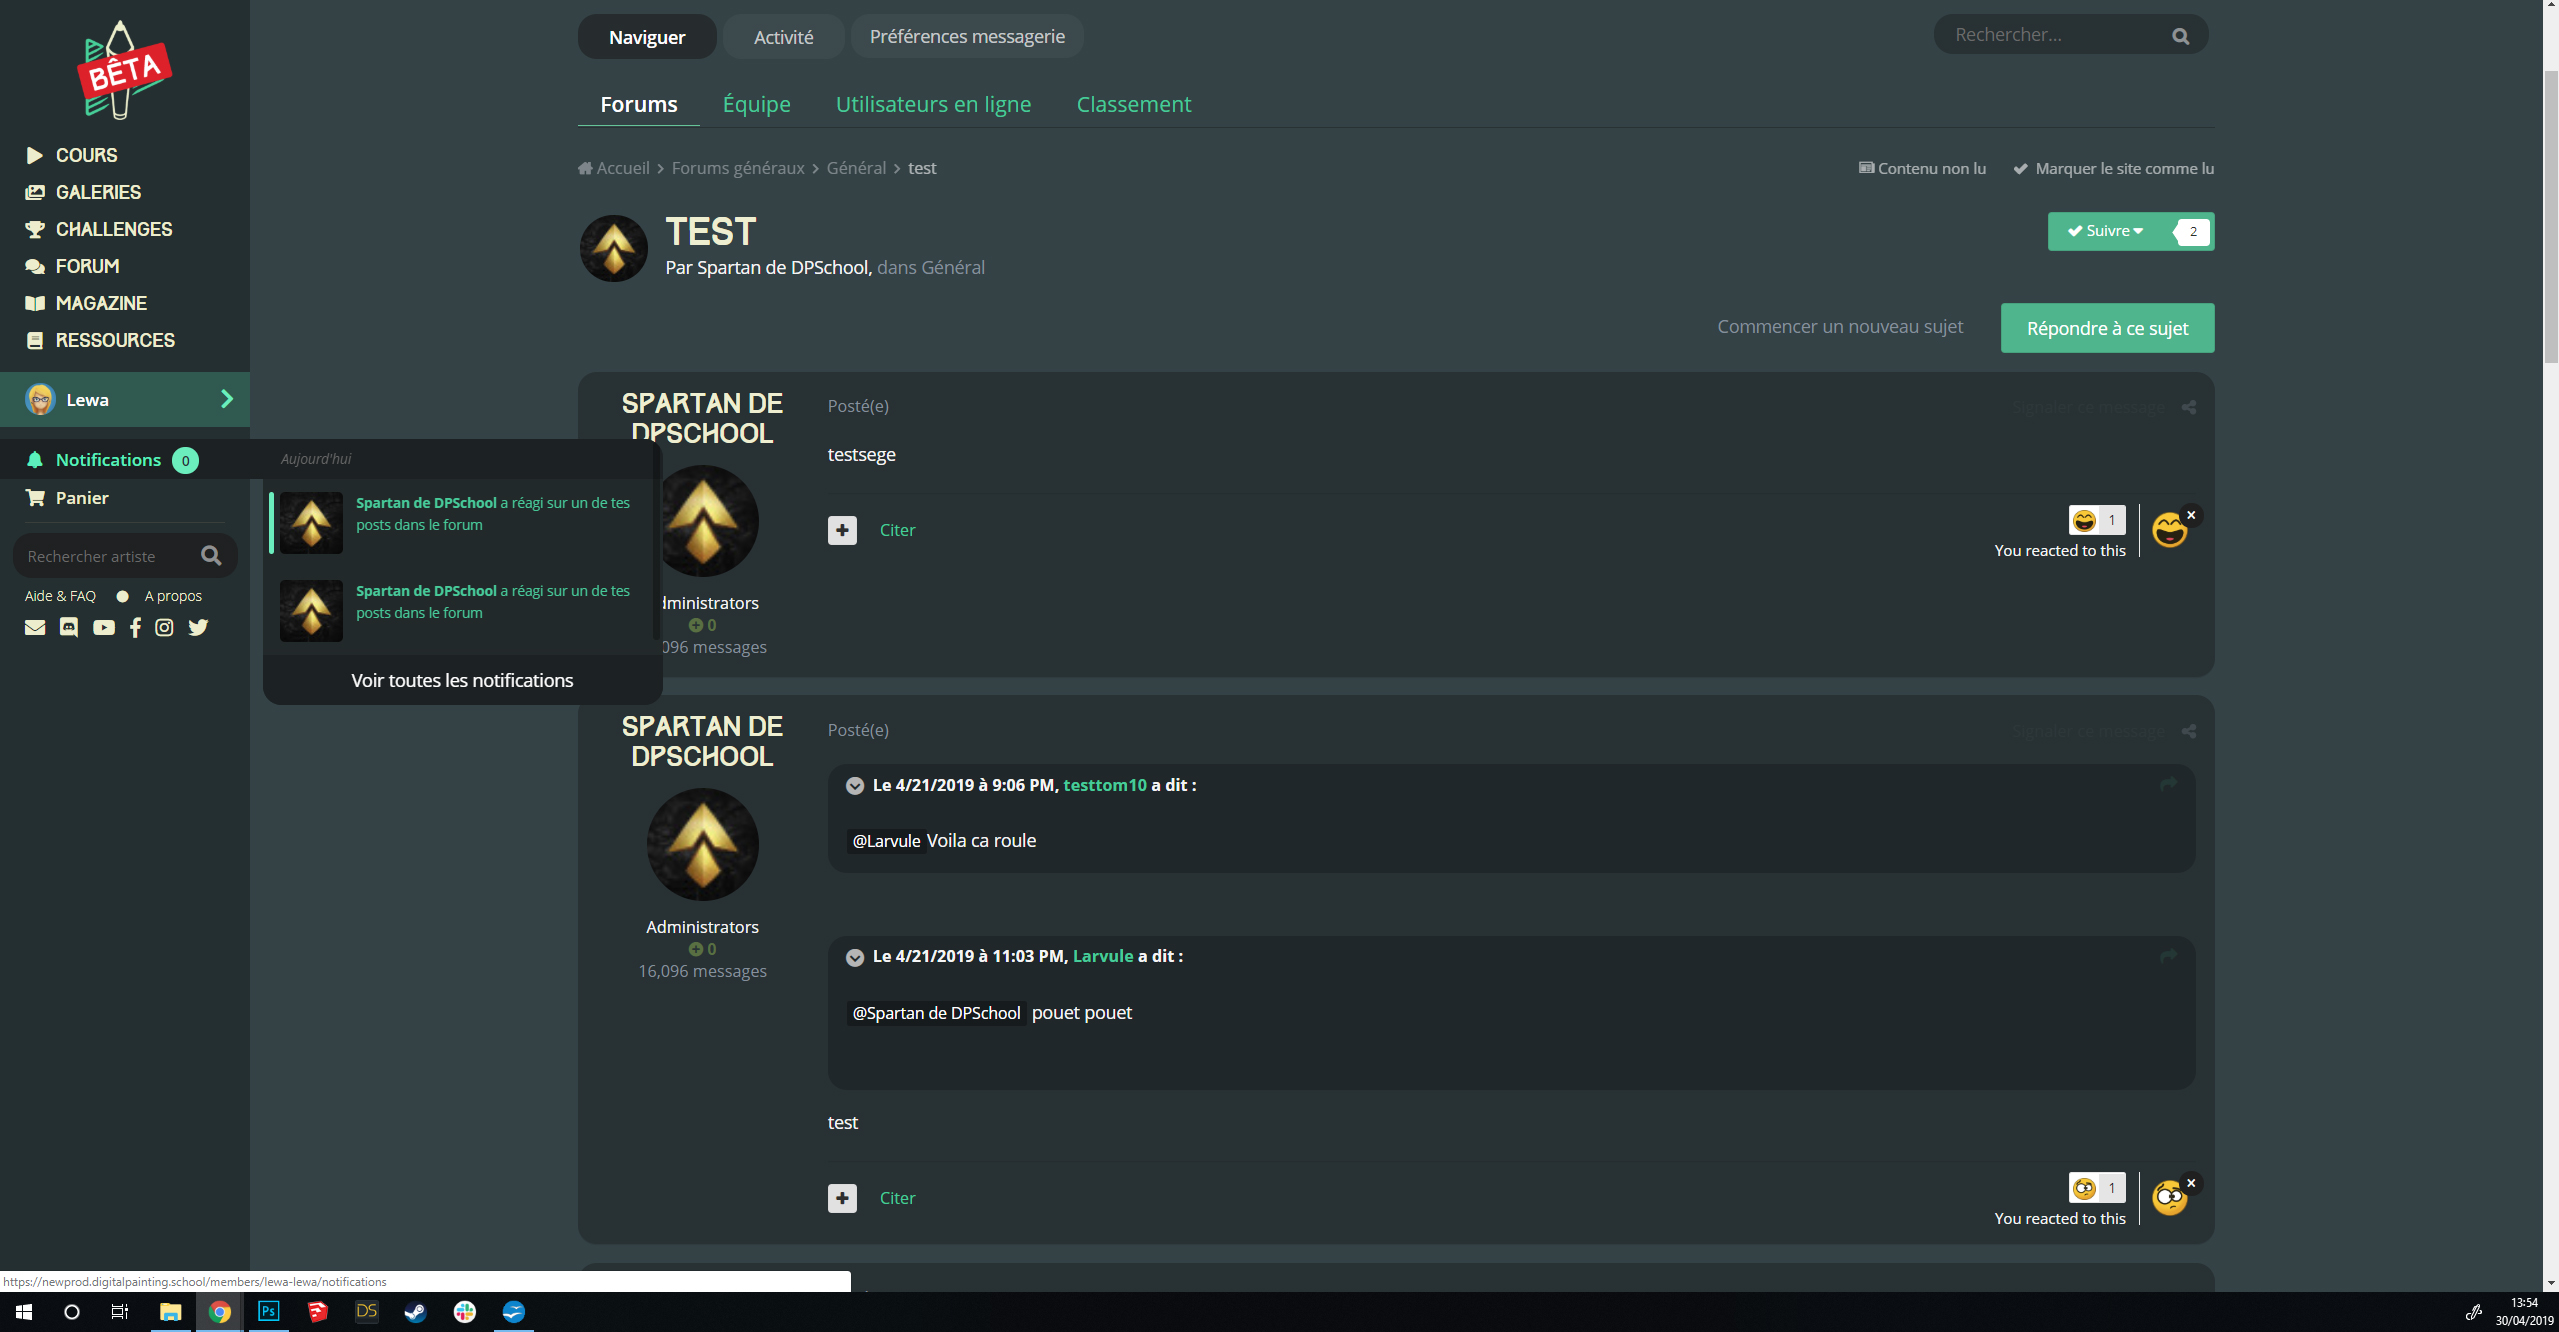
Task: Expand the Lewa user menu chevron
Action: tap(227, 399)
